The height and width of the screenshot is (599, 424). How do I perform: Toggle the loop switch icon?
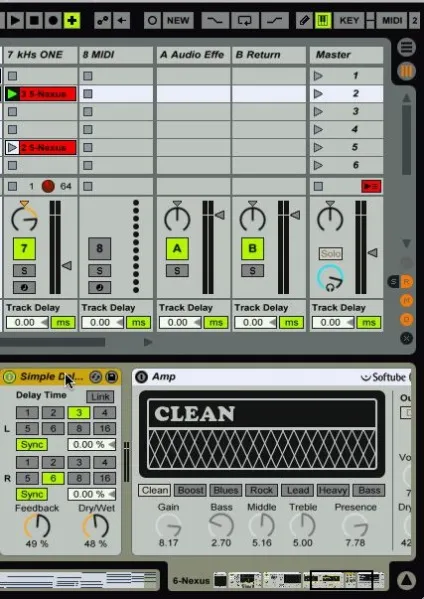[245, 20]
